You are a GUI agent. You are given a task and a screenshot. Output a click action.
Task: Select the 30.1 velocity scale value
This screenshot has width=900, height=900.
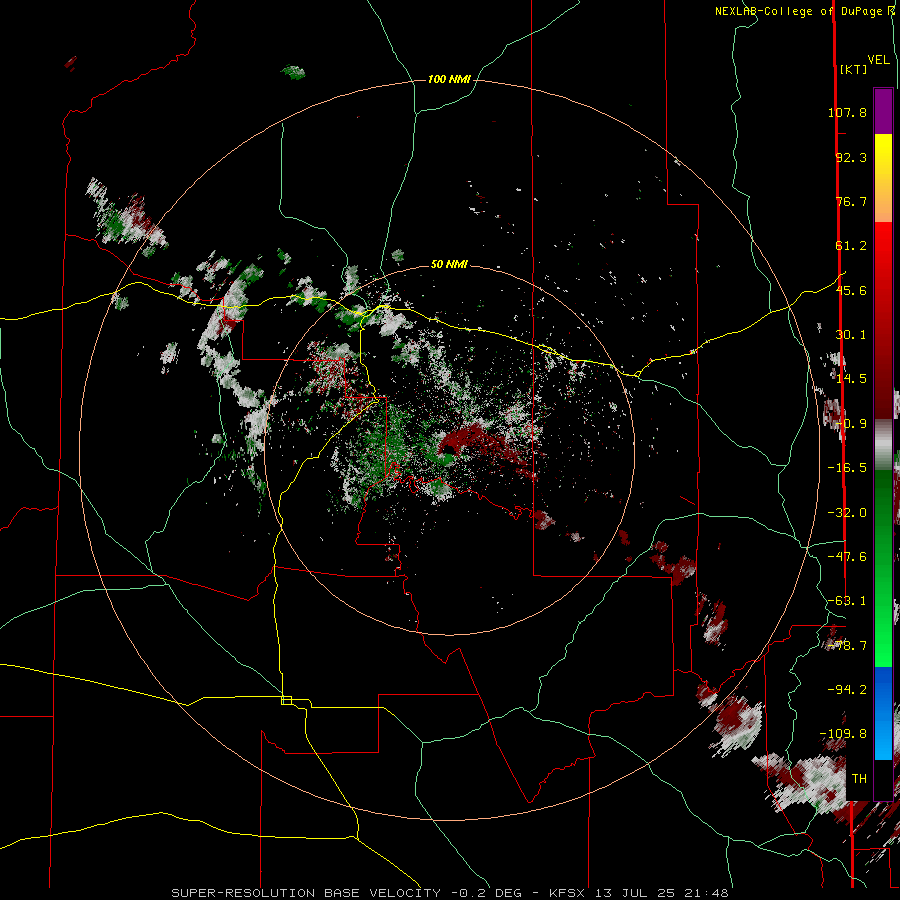851,335
